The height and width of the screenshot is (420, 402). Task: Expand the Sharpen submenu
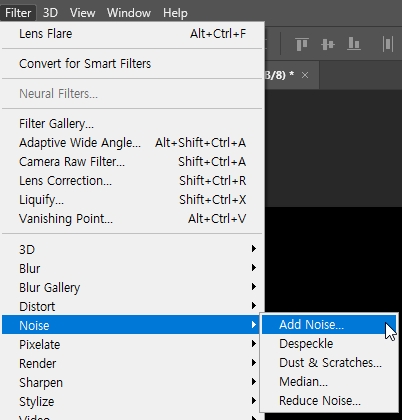132,382
